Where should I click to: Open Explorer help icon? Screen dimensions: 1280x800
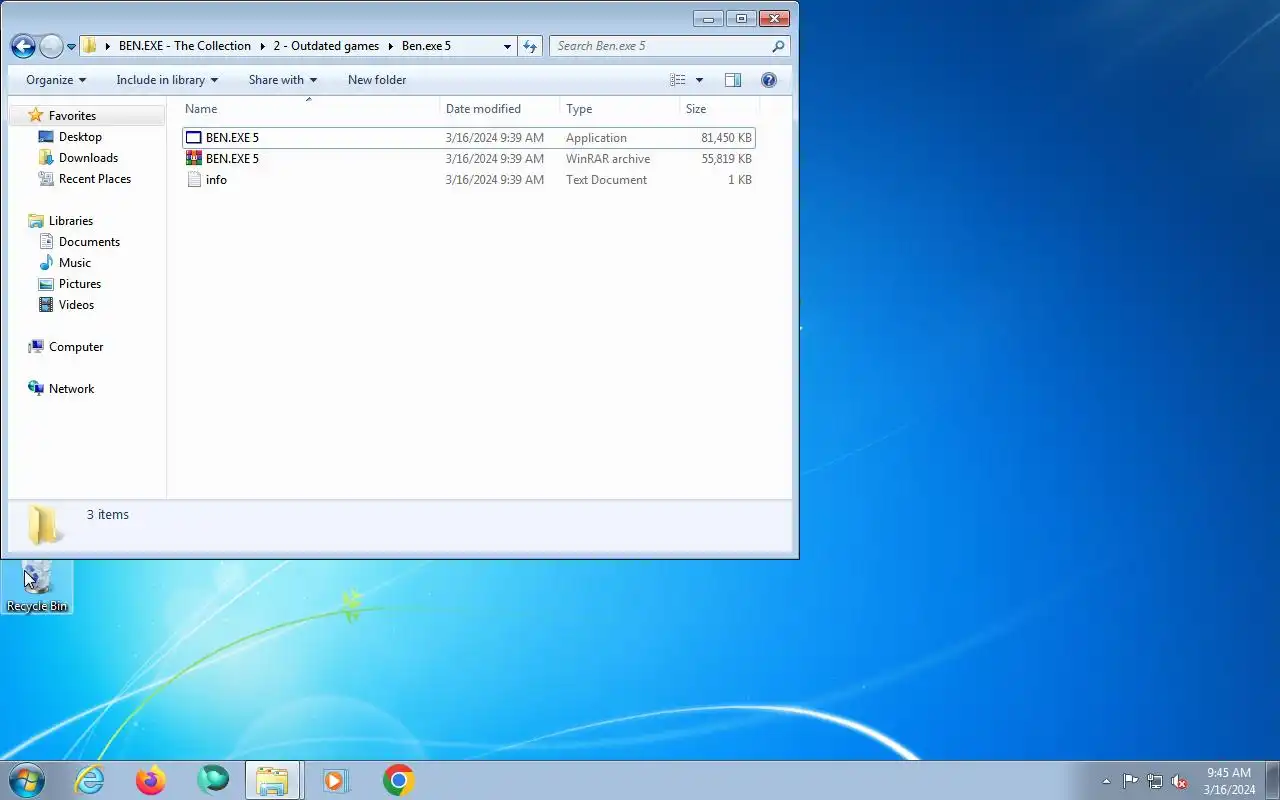pyautogui.click(x=769, y=80)
